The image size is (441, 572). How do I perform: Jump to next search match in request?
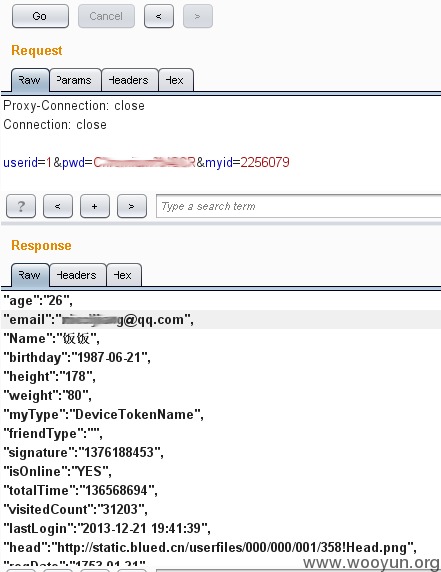132,206
